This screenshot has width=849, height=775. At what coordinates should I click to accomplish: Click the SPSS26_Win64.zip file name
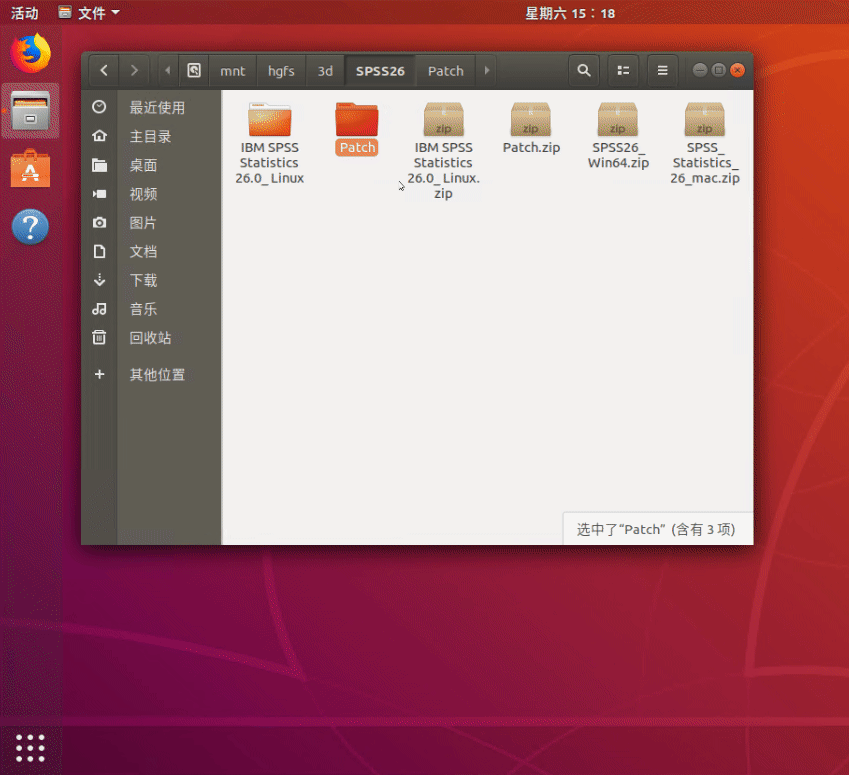coord(618,155)
